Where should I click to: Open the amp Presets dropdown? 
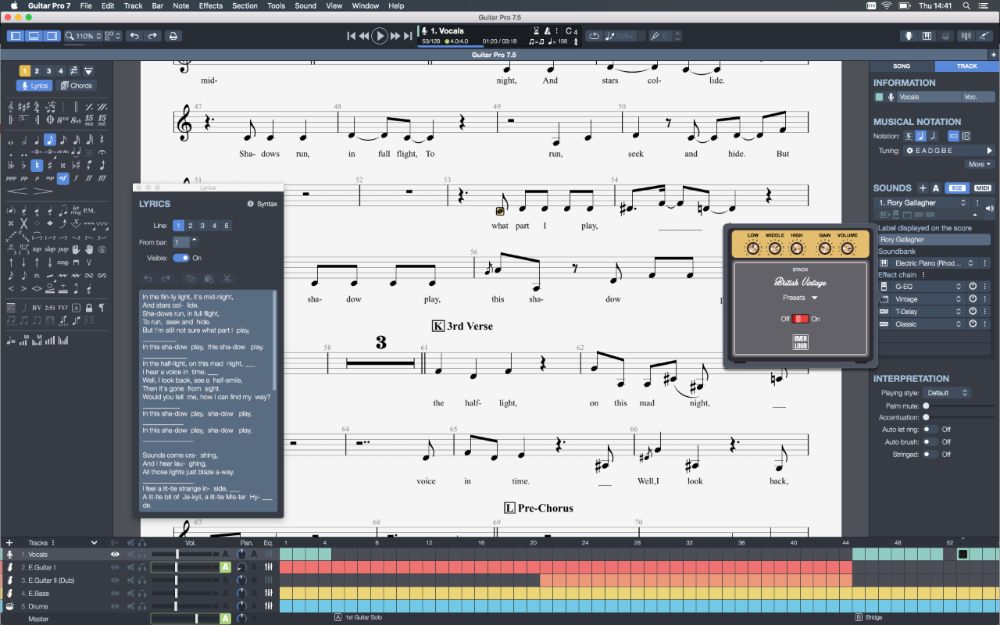coord(800,298)
